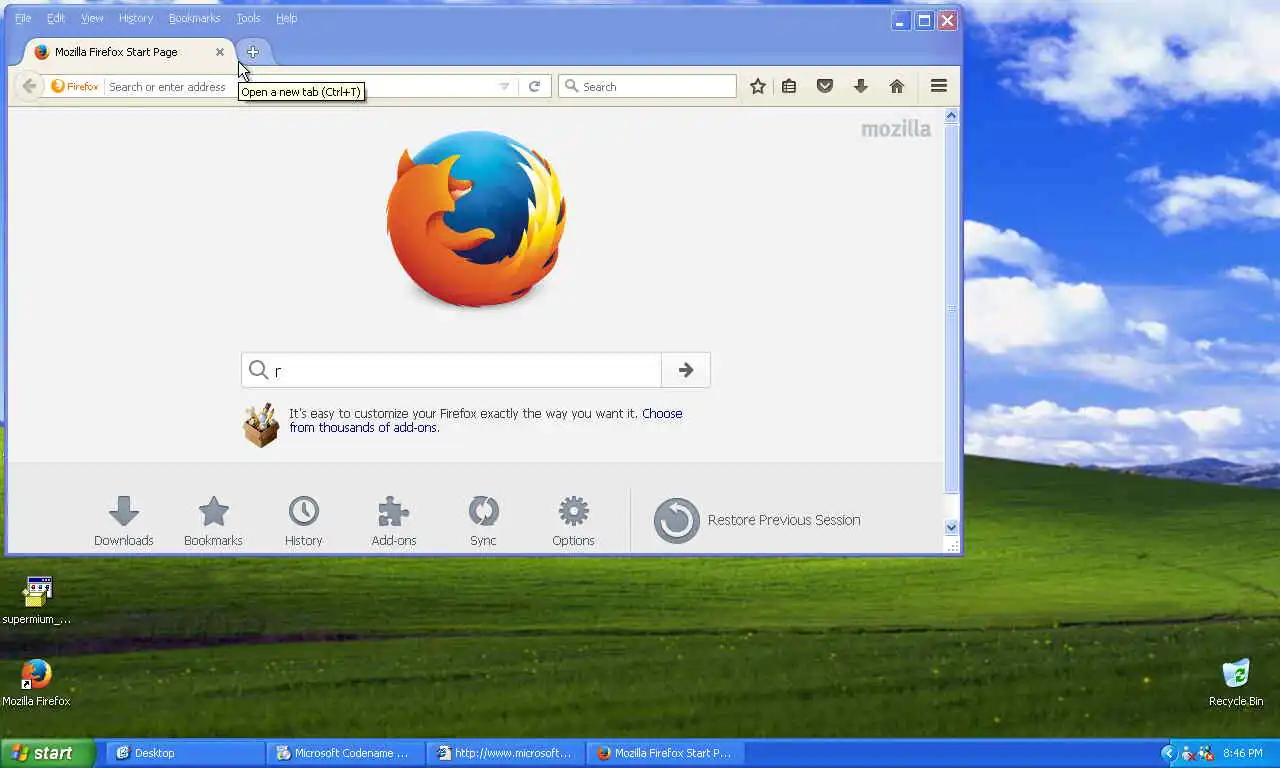The image size is (1280, 768).
Task: Open the hamburger menu
Action: pos(939,86)
